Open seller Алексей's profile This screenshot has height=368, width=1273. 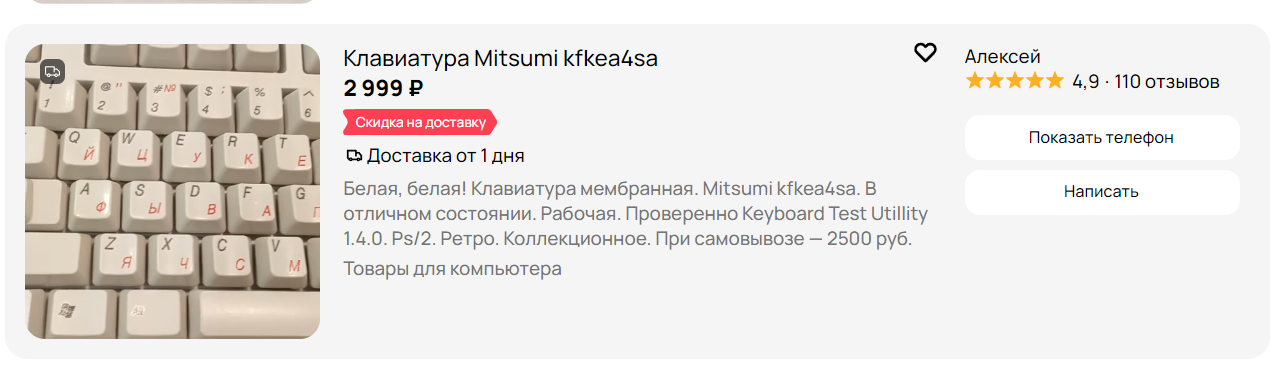pos(1002,56)
